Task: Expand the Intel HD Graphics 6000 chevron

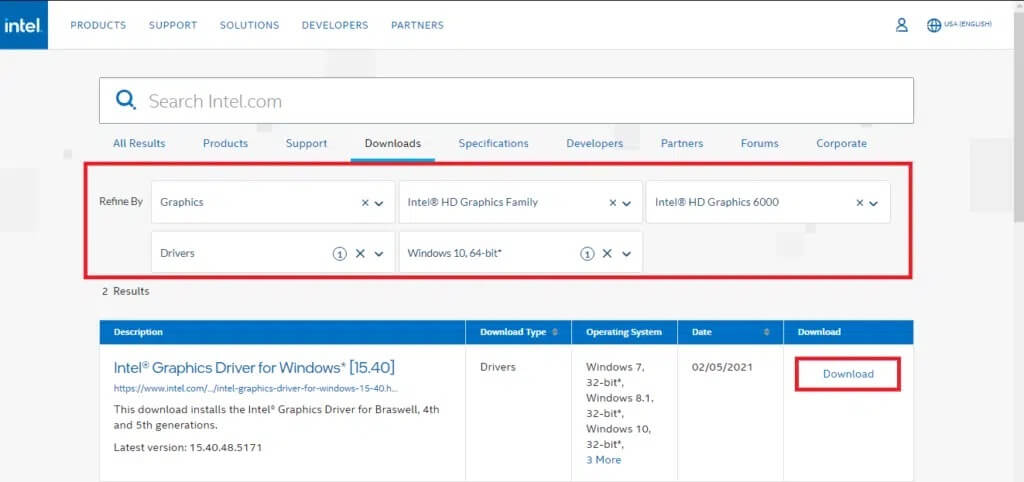Action: pyautogui.click(x=874, y=203)
